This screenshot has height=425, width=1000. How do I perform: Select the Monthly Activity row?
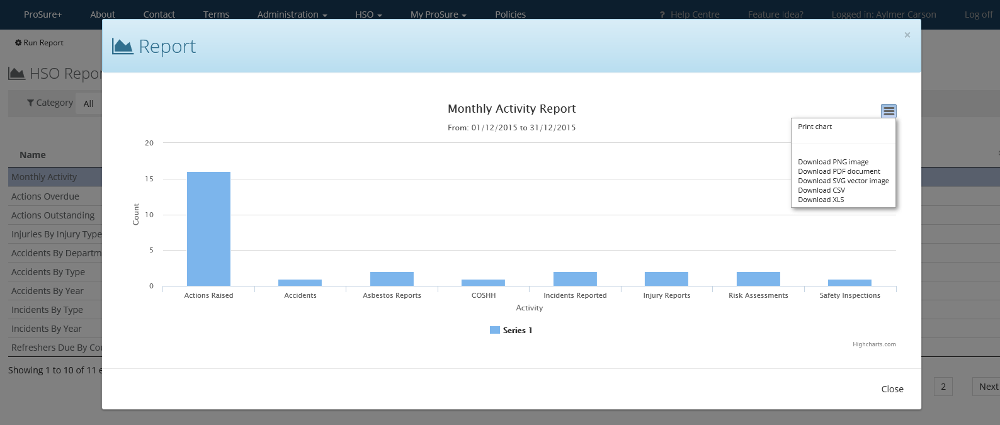(56, 177)
